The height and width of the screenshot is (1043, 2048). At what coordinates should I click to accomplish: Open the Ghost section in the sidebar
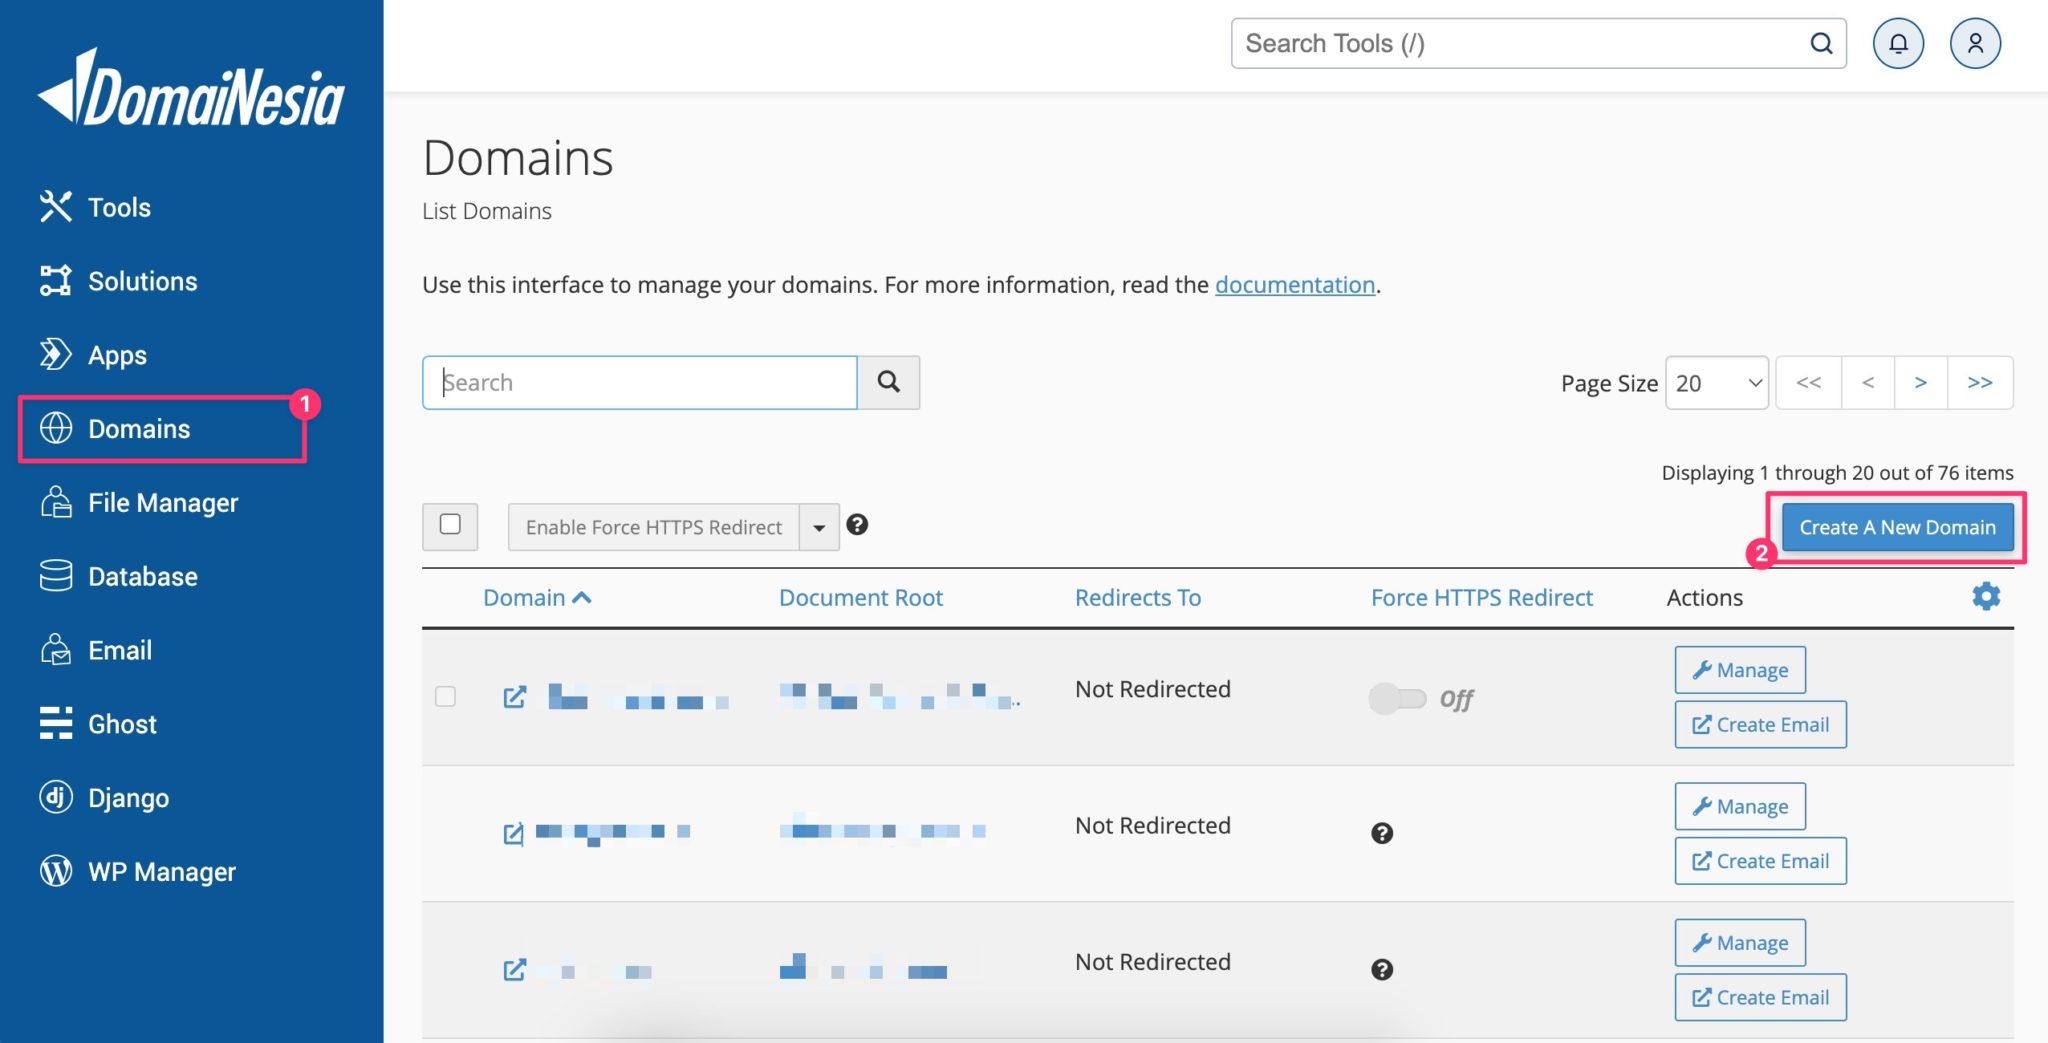point(122,723)
